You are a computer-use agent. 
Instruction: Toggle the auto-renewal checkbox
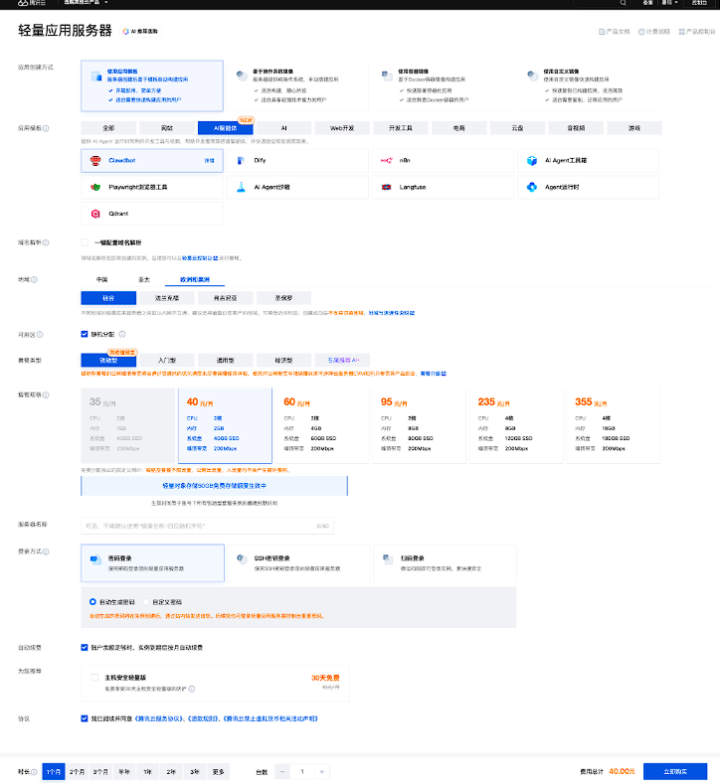pyautogui.click(x=85, y=647)
